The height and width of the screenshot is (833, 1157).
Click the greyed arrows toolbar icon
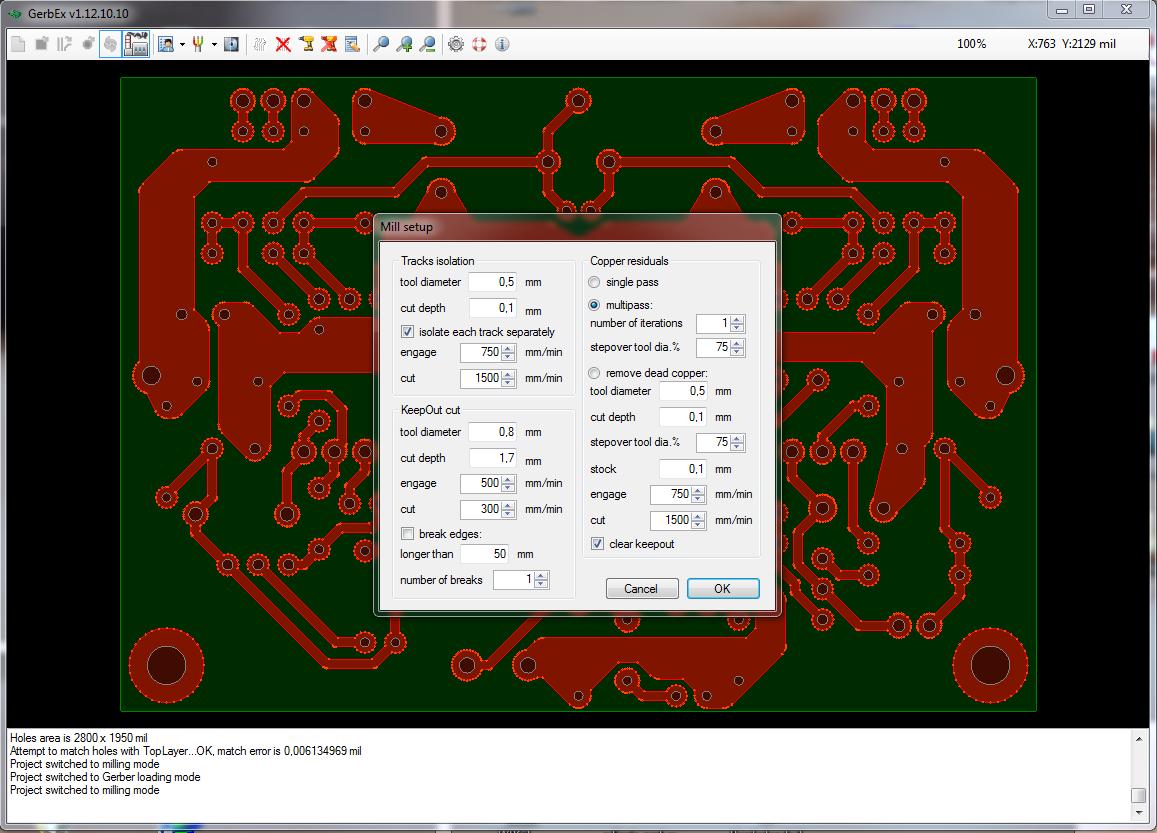pyautogui.click(x=64, y=44)
